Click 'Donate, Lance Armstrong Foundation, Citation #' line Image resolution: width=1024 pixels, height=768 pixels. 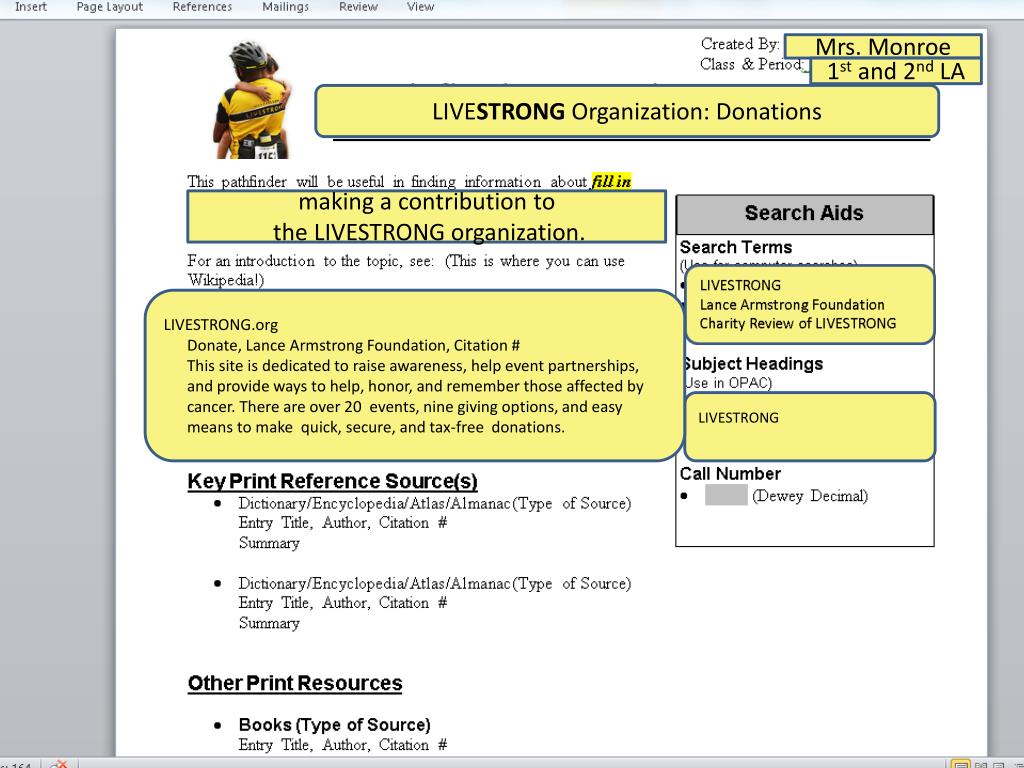tap(353, 345)
